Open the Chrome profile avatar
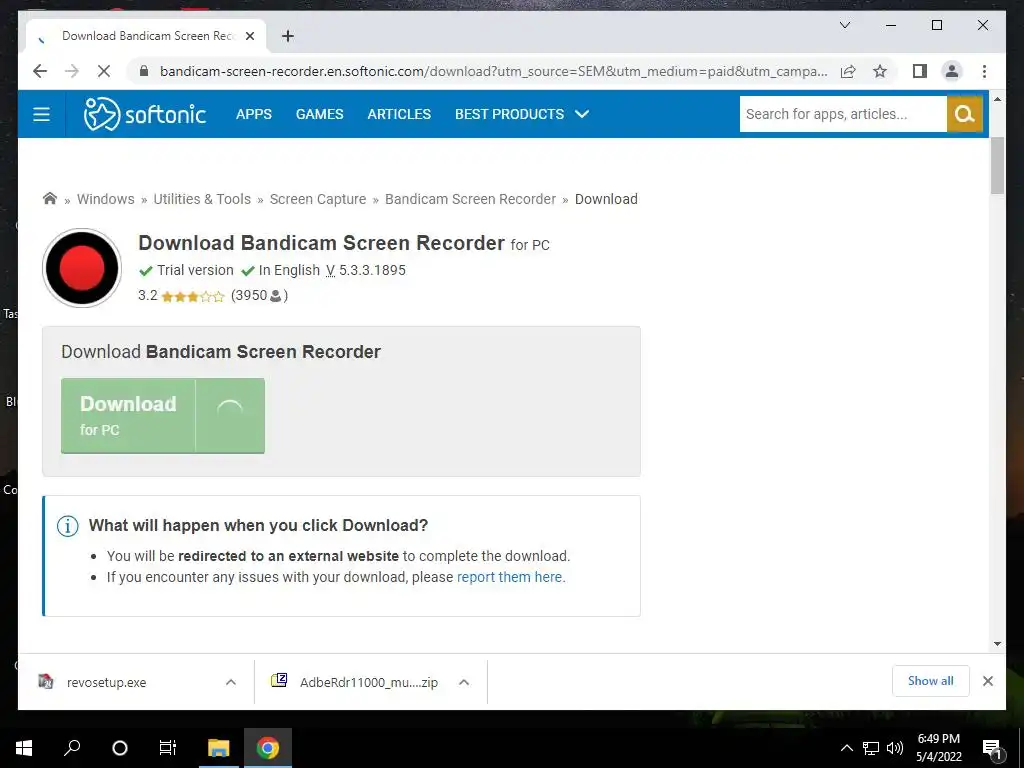This screenshot has height=768, width=1024. pyautogui.click(x=952, y=71)
